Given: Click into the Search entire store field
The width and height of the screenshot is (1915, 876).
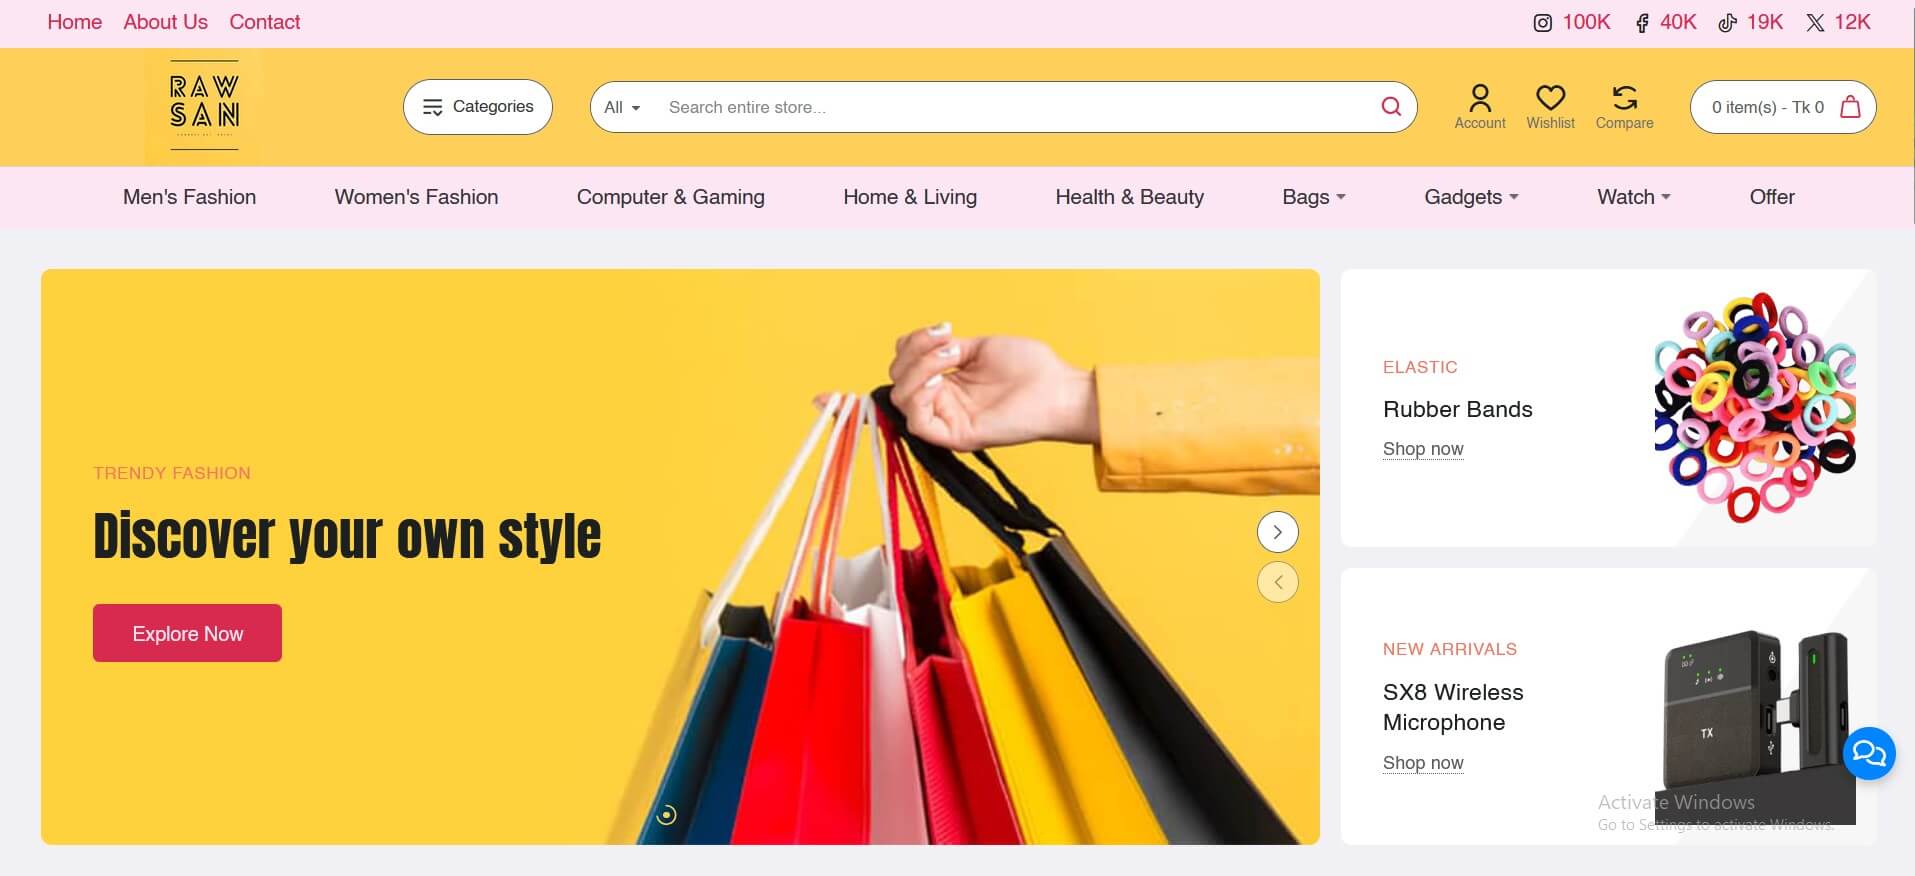Looking at the screenshot, I should [x=1015, y=107].
